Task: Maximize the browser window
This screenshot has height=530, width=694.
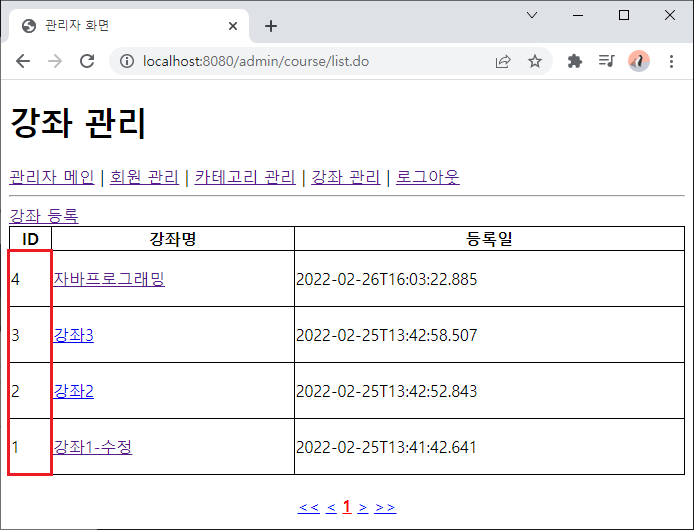Action: pos(624,15)
